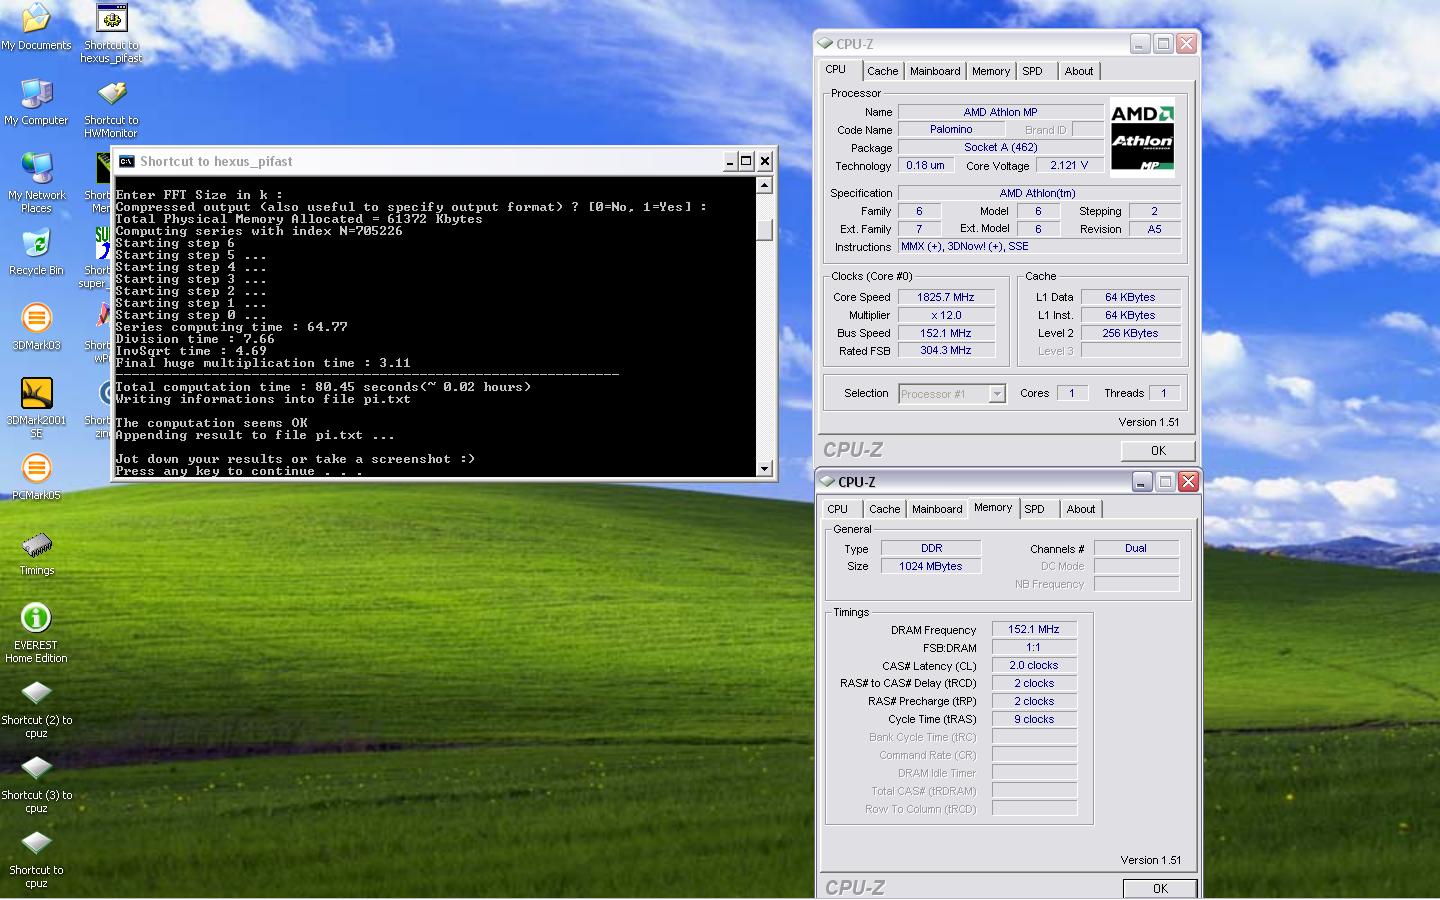
Task: Click OK in the lower CPU-Z window
Action: click(x=1160, y=888)
